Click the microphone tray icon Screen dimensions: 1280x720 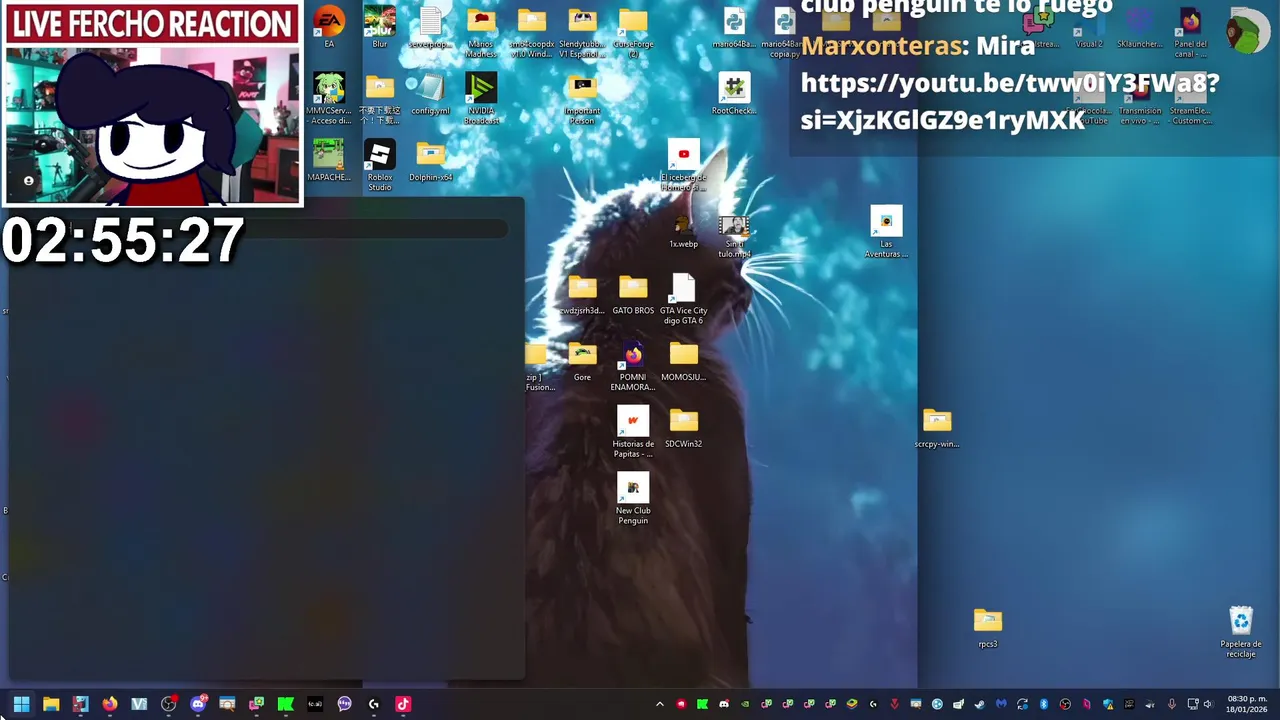[1172, 704]
